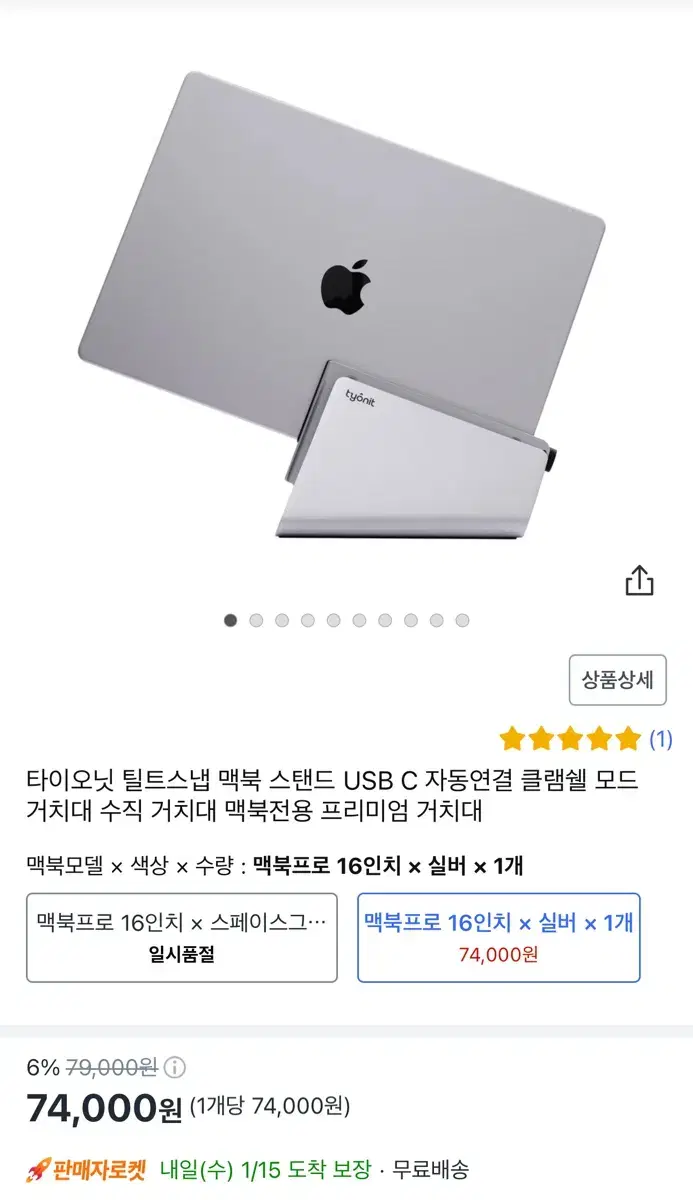Tap the 판매자로켓 rocket badge

click(x=87, y=1169)
